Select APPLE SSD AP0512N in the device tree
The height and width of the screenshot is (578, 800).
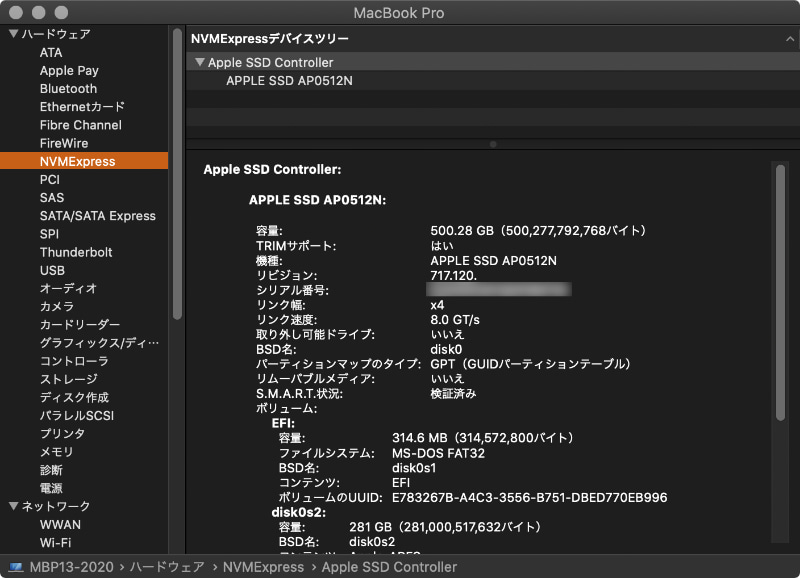[x=287, y=80]
